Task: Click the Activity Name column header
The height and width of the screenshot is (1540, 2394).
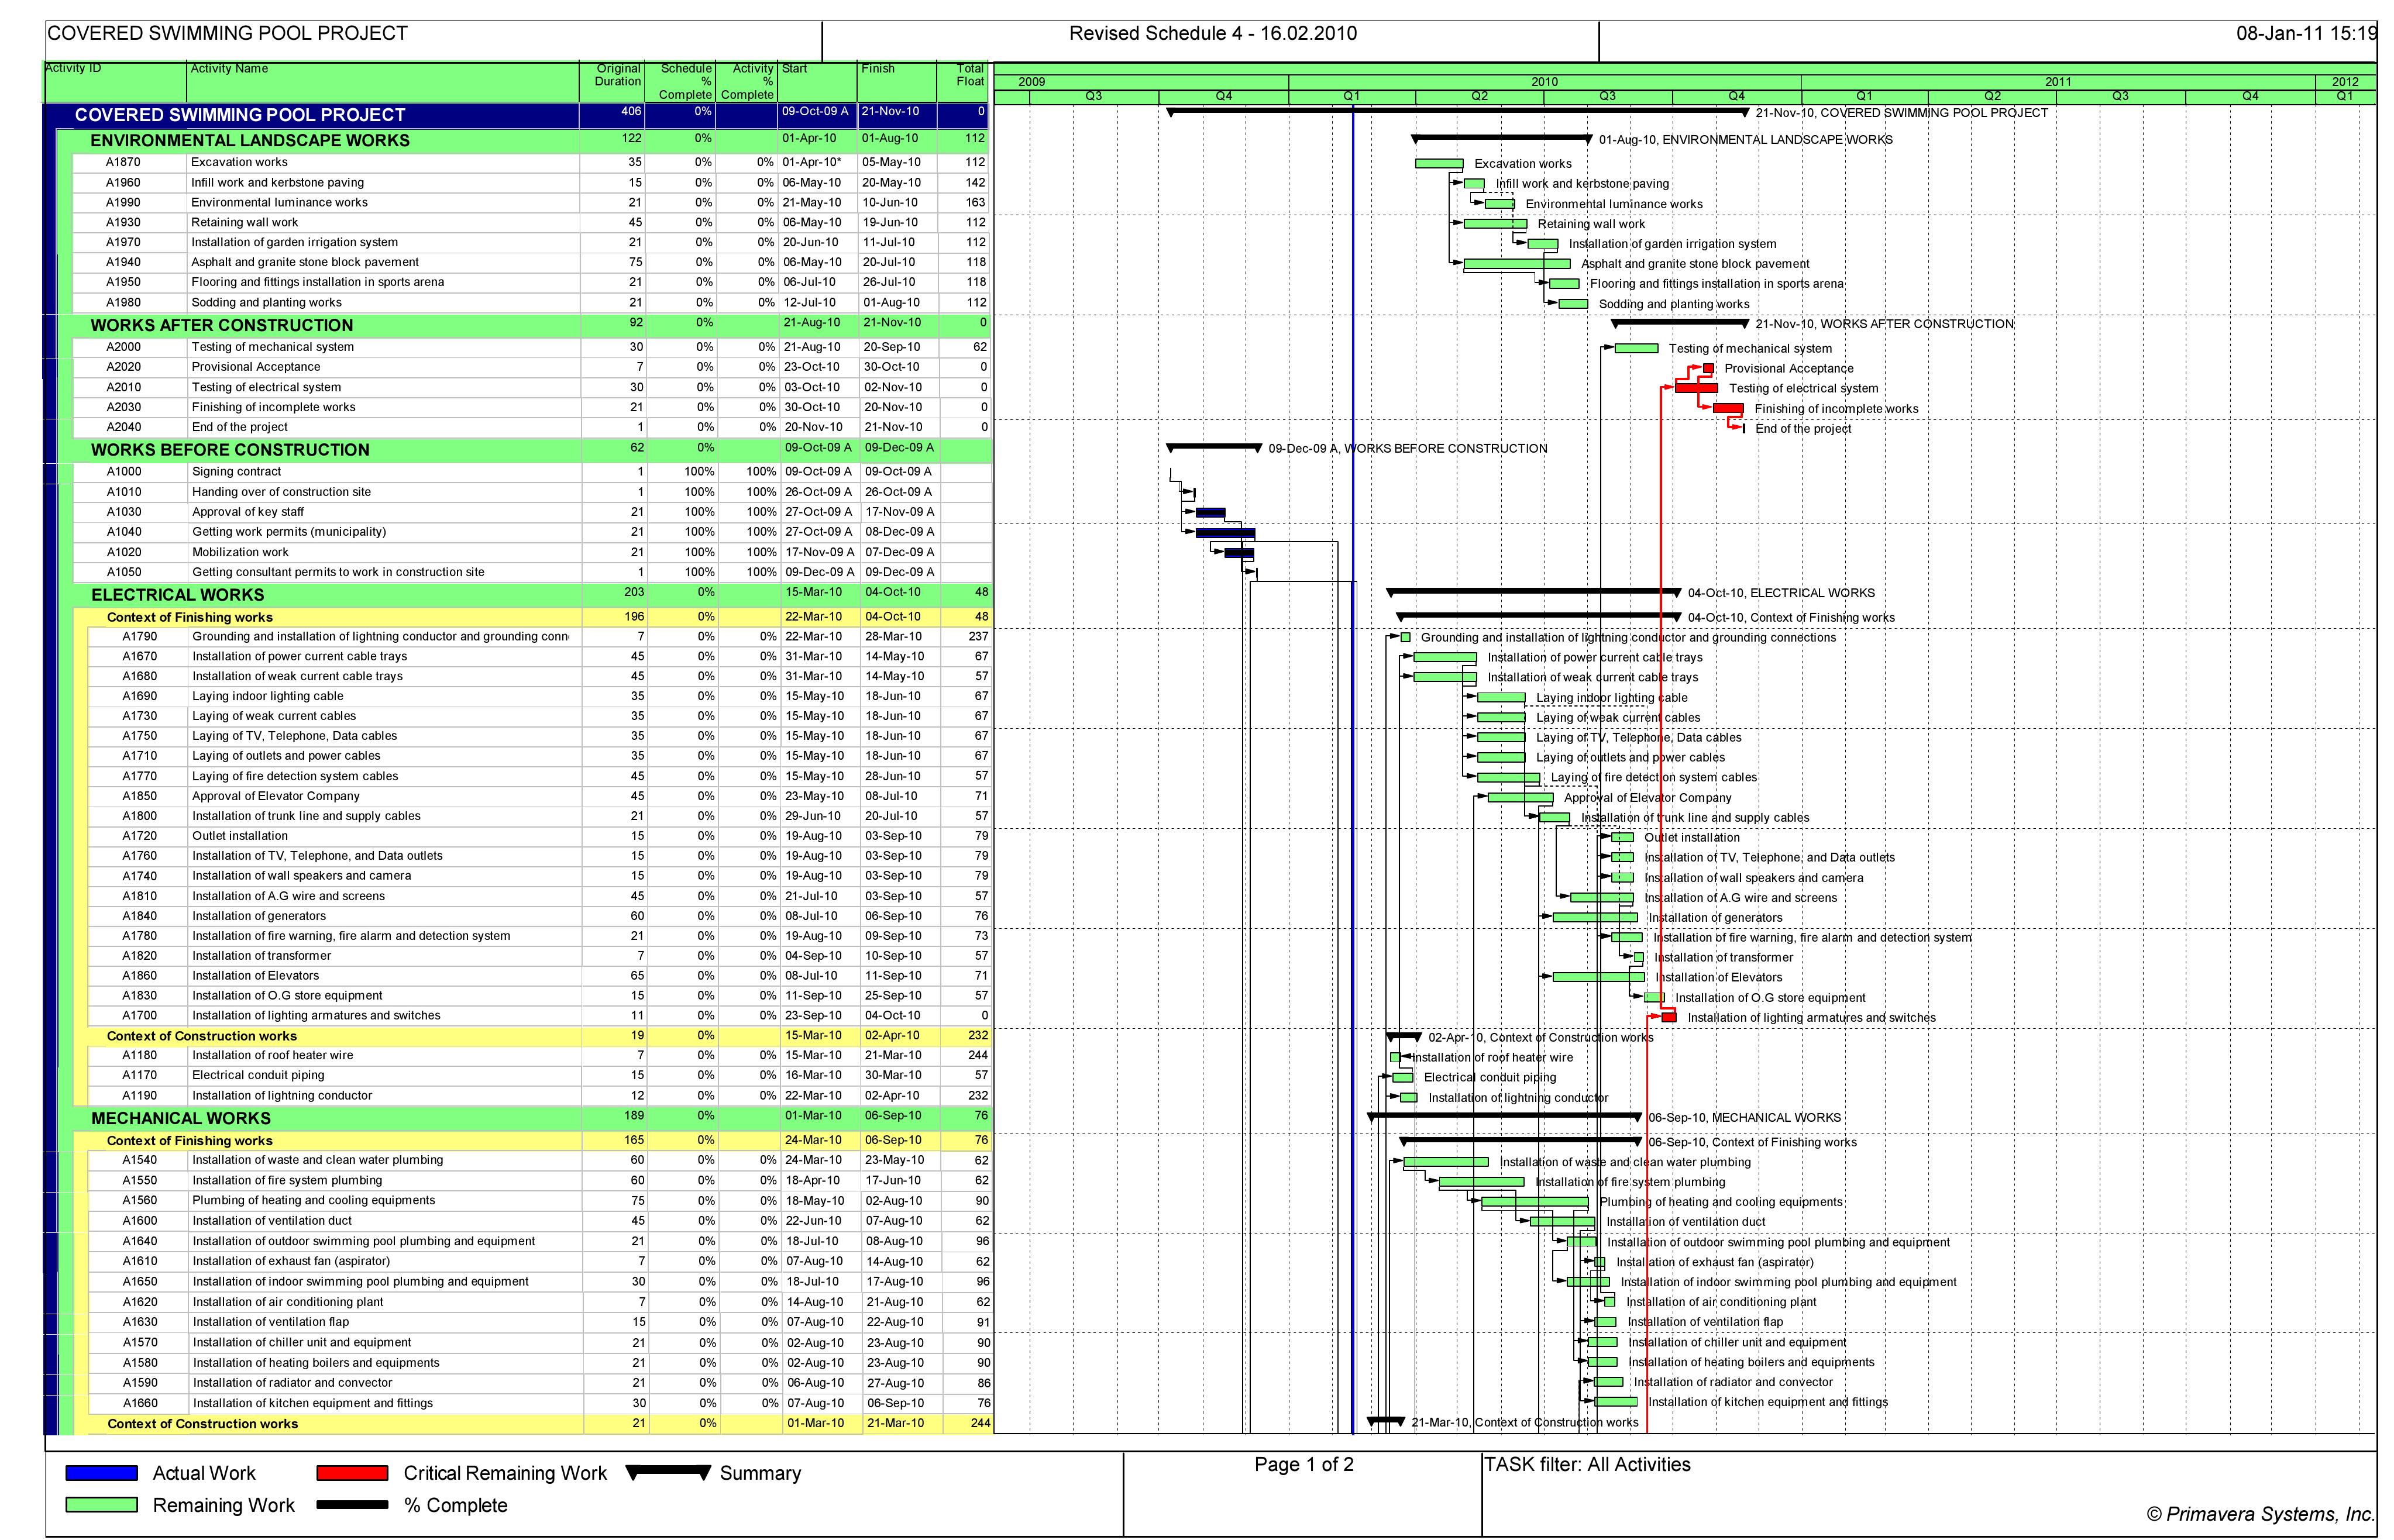Action: pyautogui.click(x=230, y=68)
